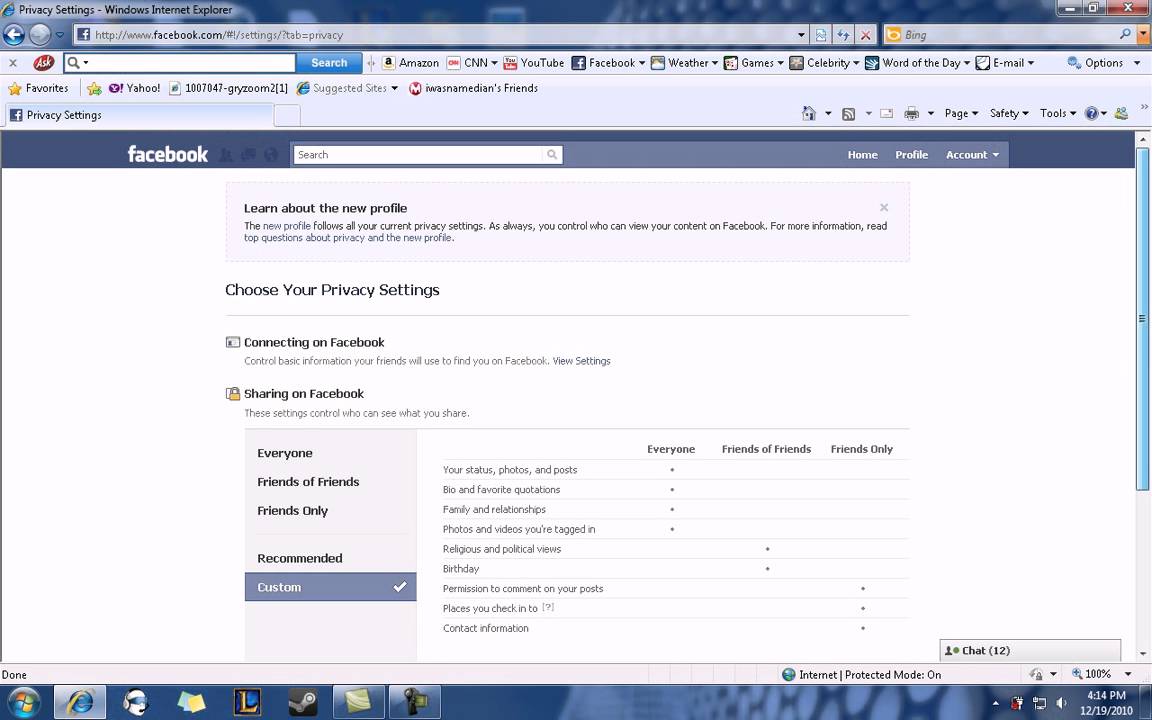Close the Learn about the new profile notice
Viewport: 1152px width, 720px height.
884,207
